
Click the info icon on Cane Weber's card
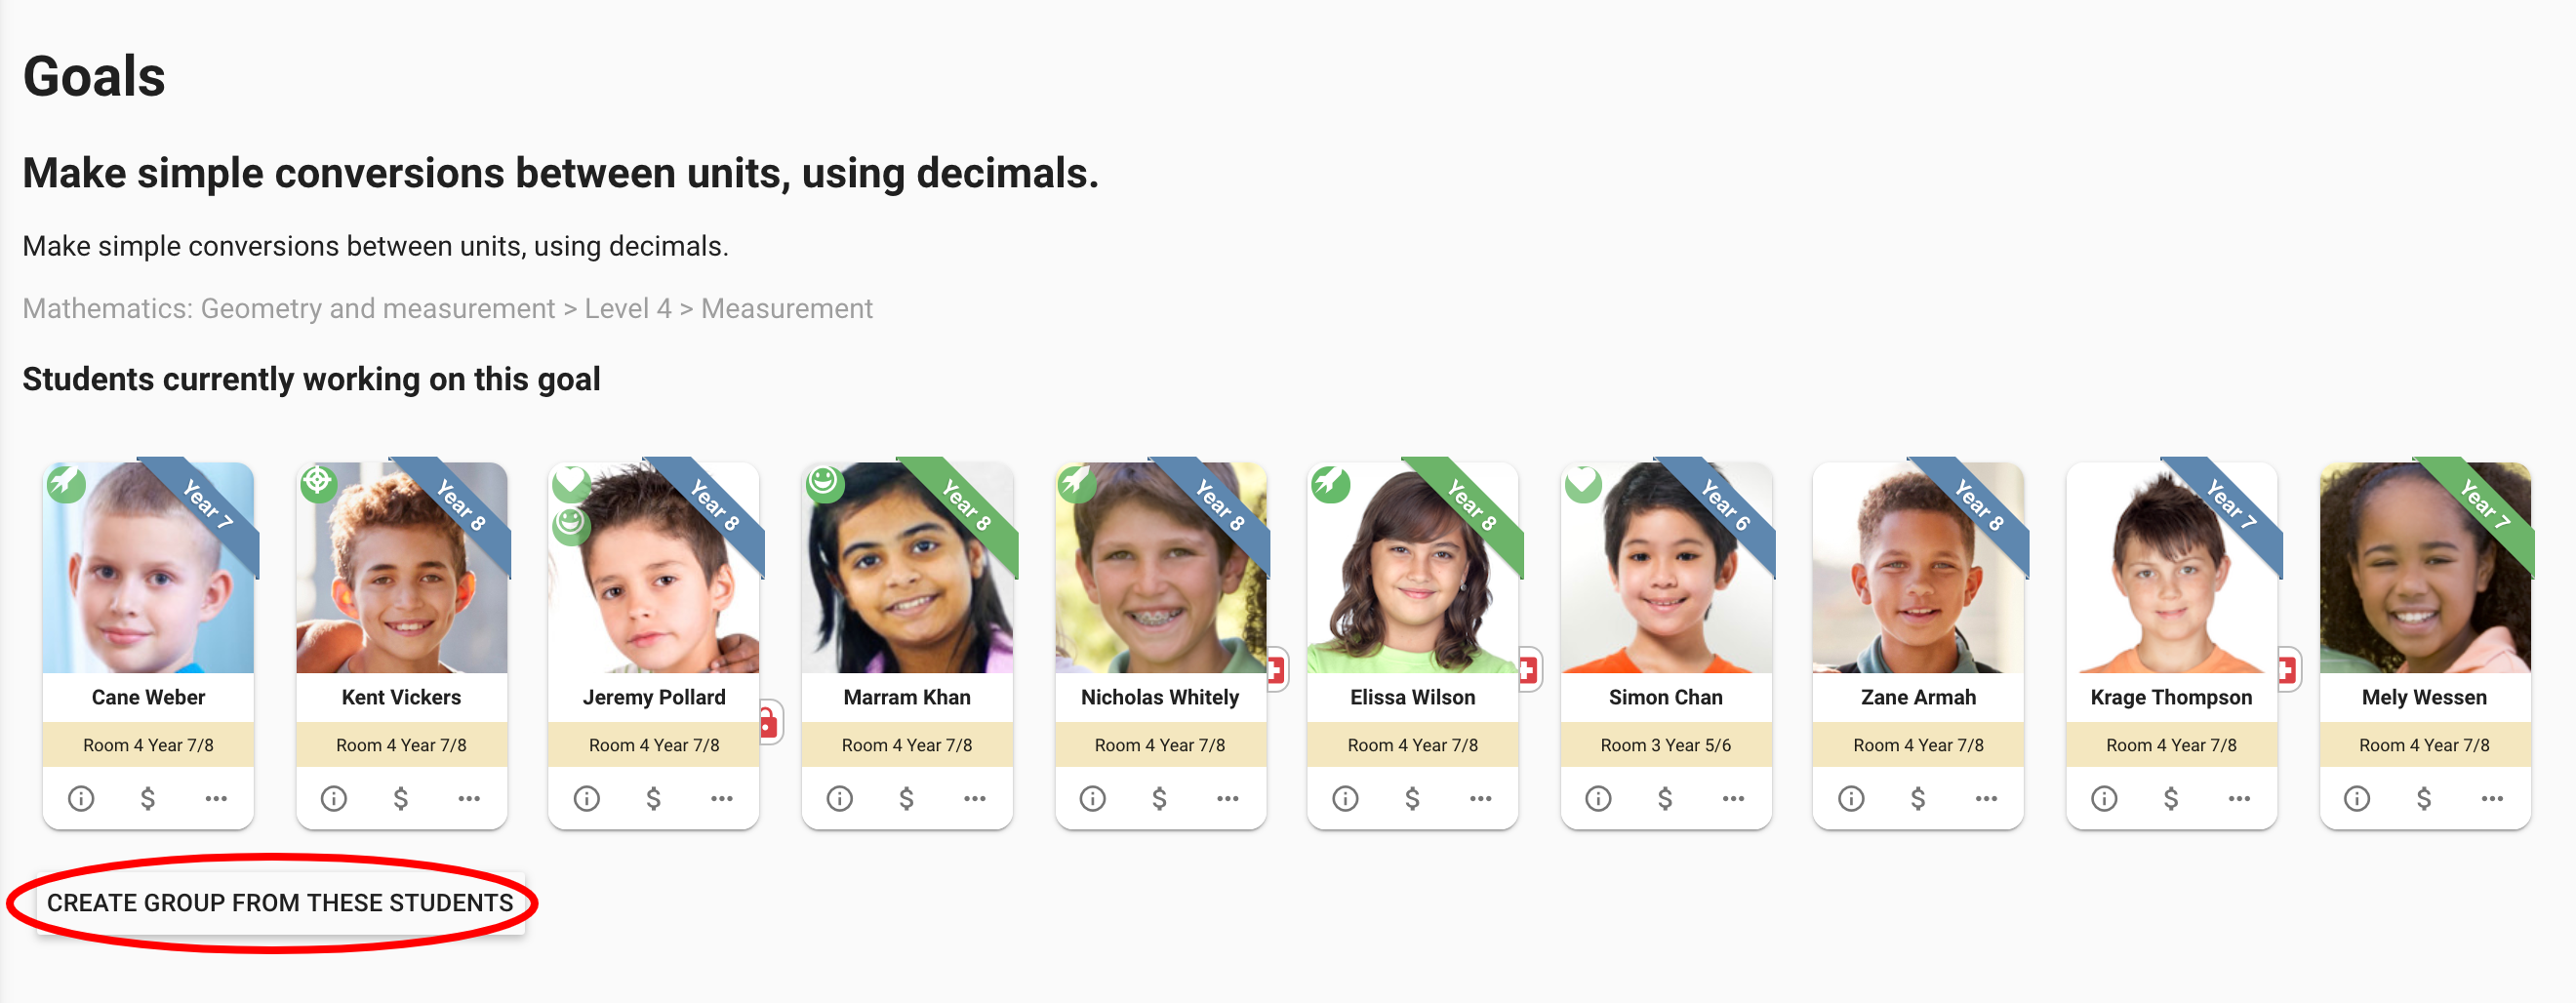pos(81,798)
